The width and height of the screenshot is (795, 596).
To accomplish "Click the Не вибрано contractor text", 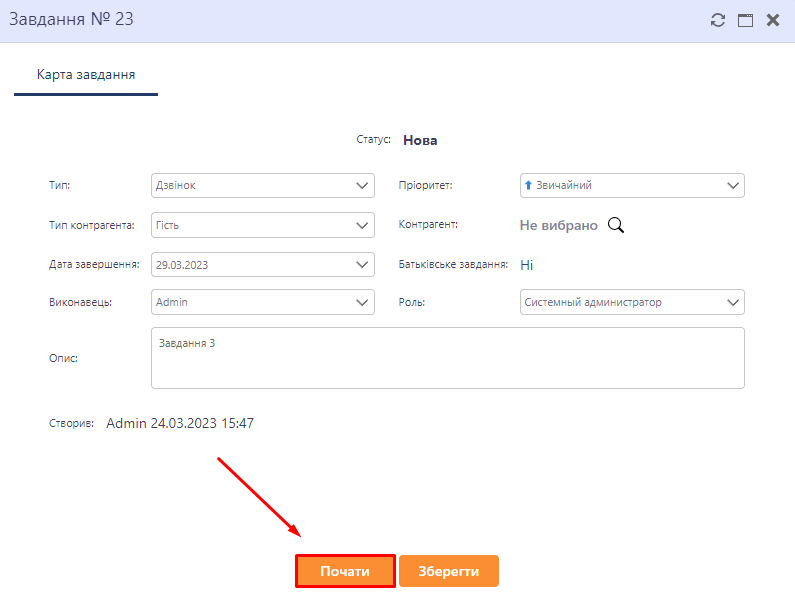I will click(x=558, y=226).
